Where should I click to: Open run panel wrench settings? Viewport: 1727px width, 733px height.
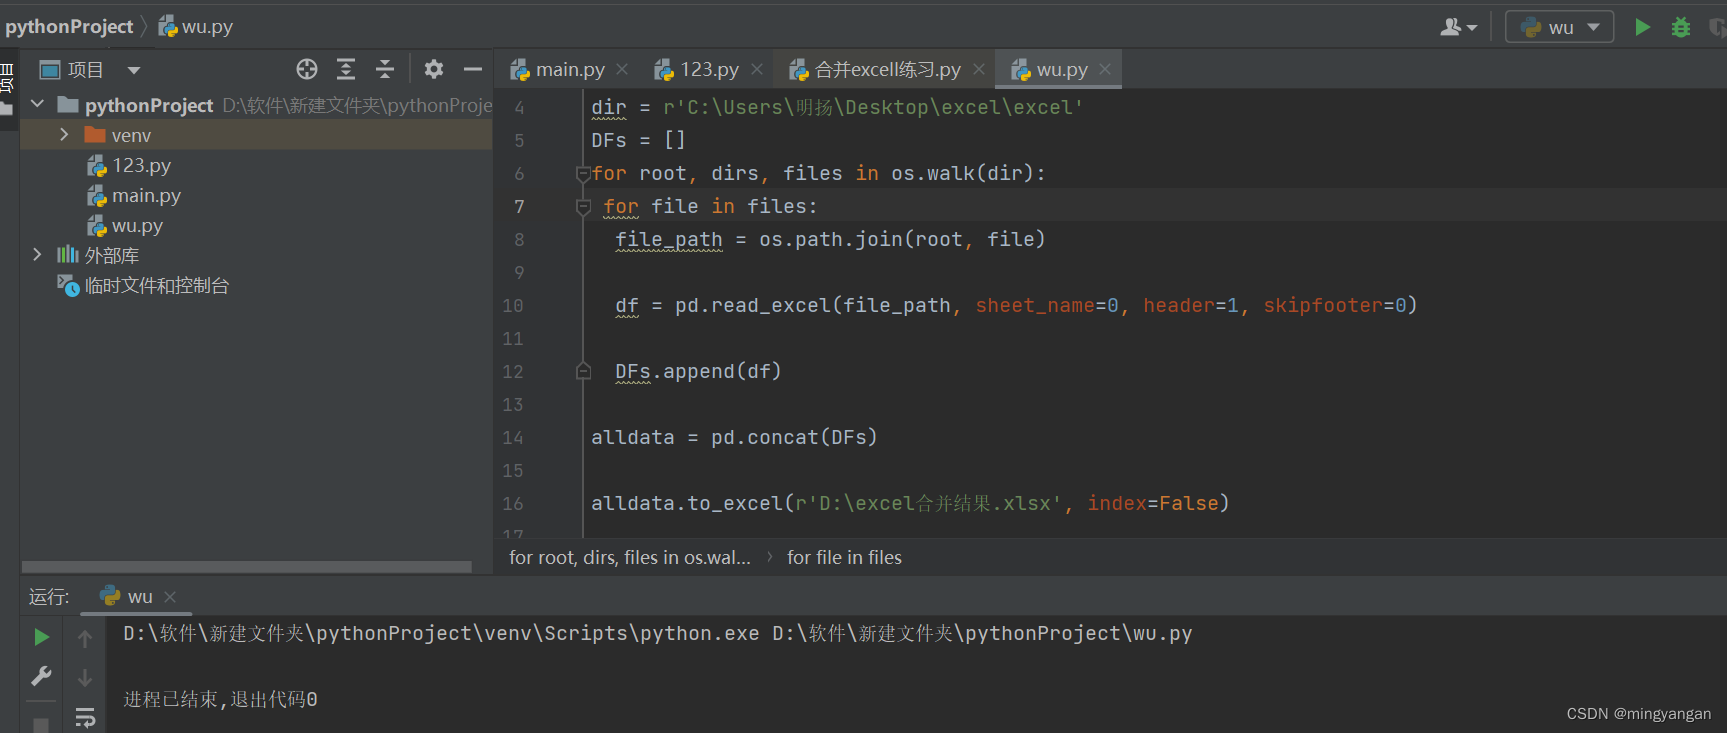pyautogui.click(x=41, y=676)
